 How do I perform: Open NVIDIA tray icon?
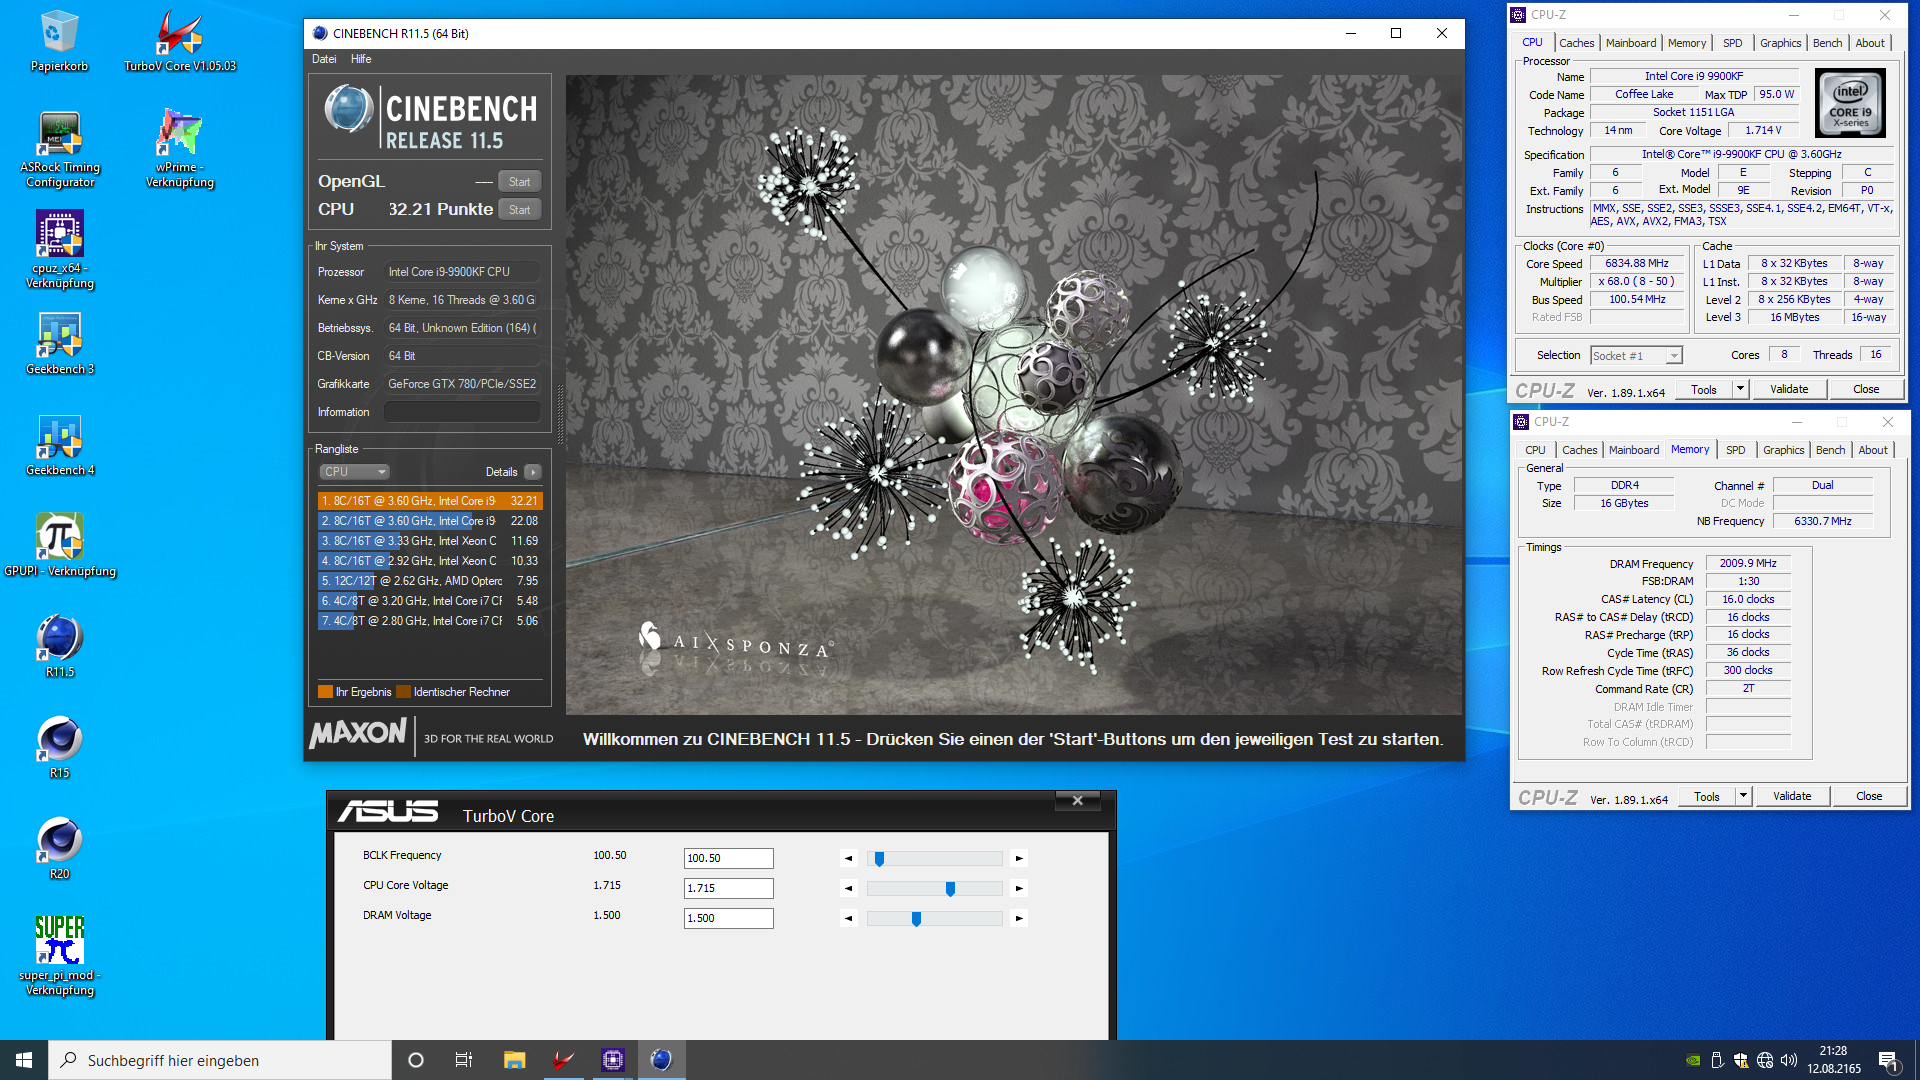(x=1693, y=1060)
